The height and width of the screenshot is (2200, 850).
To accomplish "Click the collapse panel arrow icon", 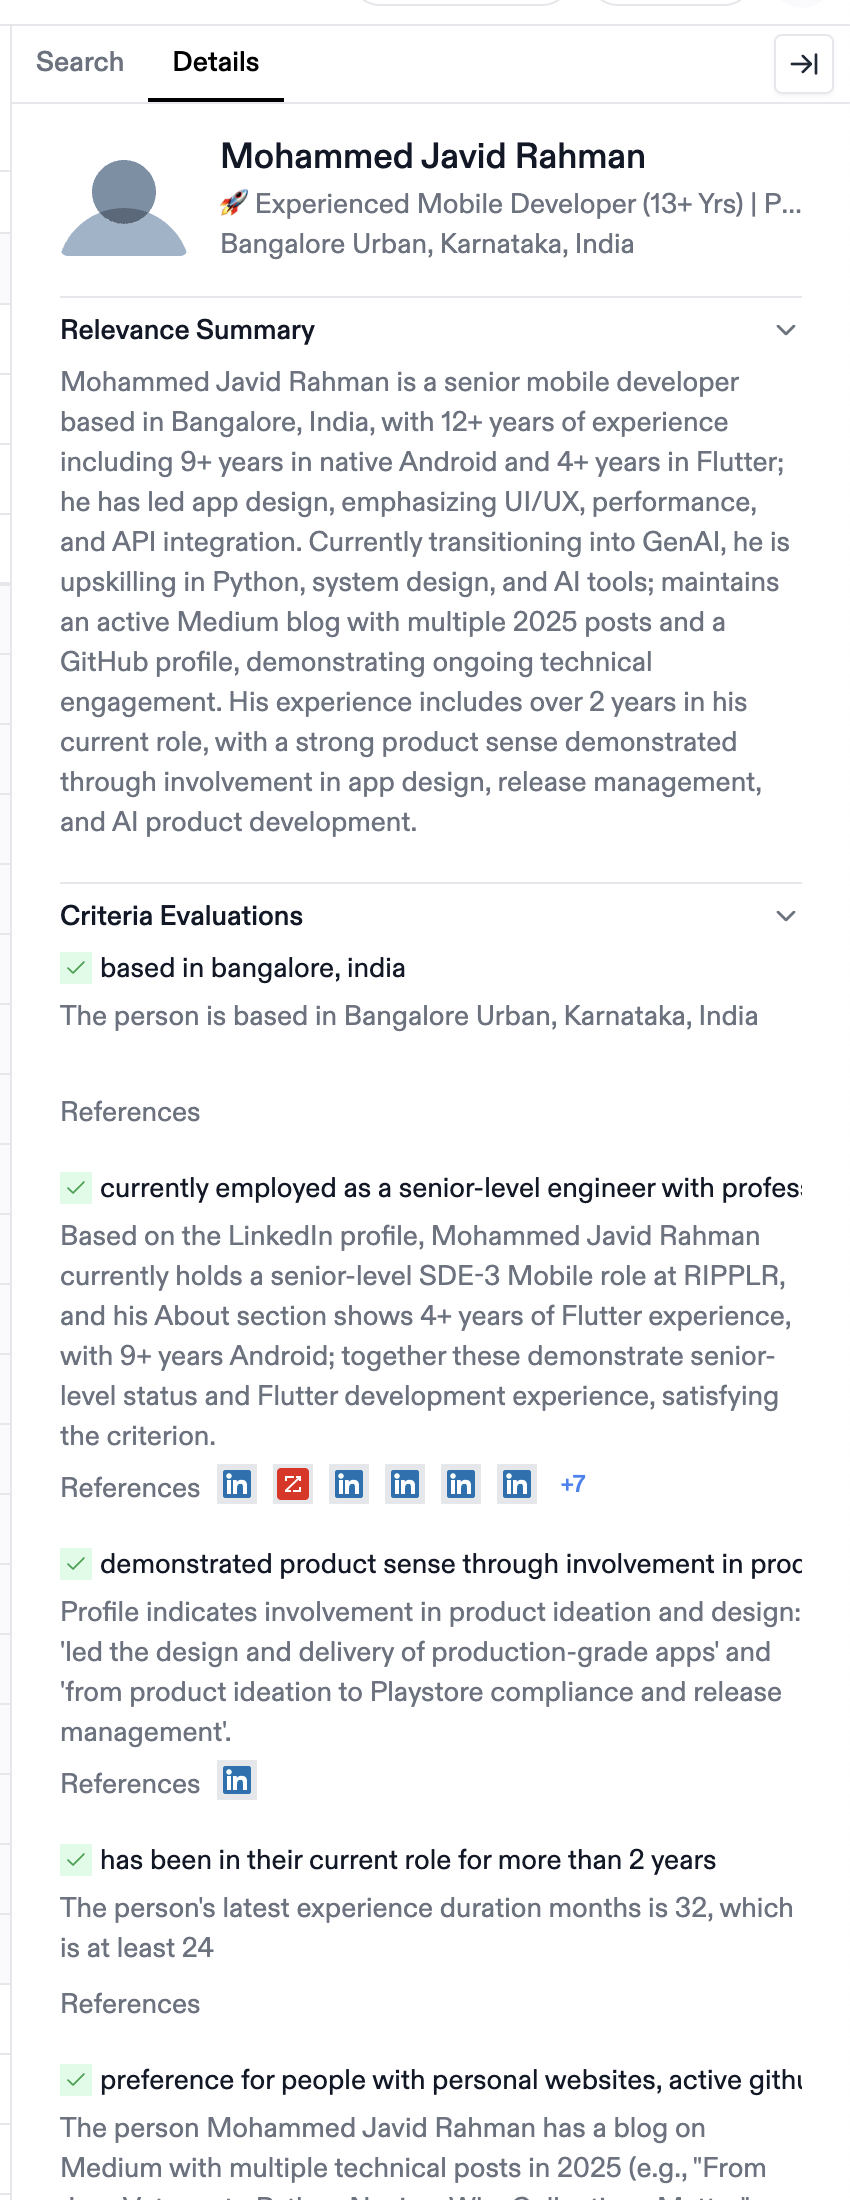I will pyautogui.click(x=804, y=64).
